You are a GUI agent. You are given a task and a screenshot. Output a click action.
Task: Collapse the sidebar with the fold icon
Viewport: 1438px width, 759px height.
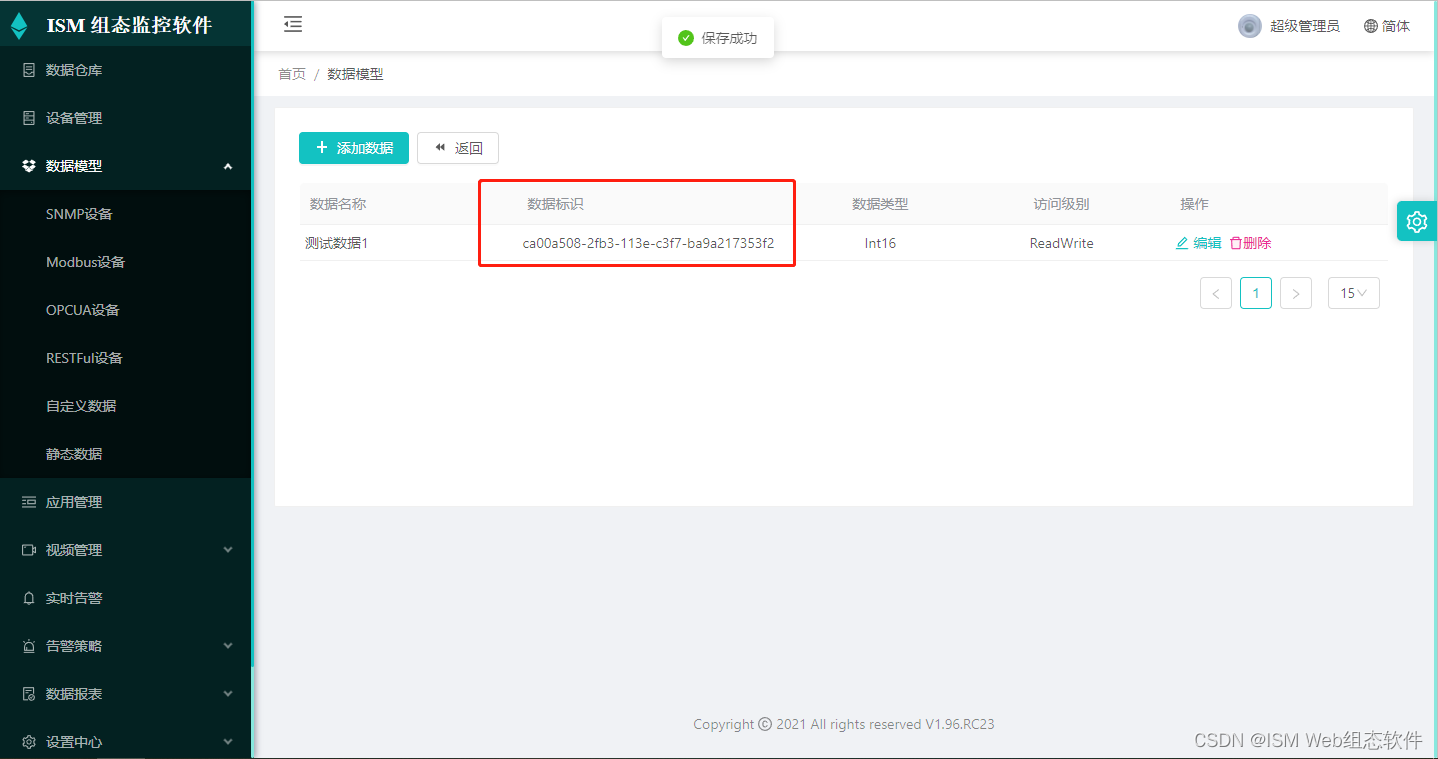(293, 25)
